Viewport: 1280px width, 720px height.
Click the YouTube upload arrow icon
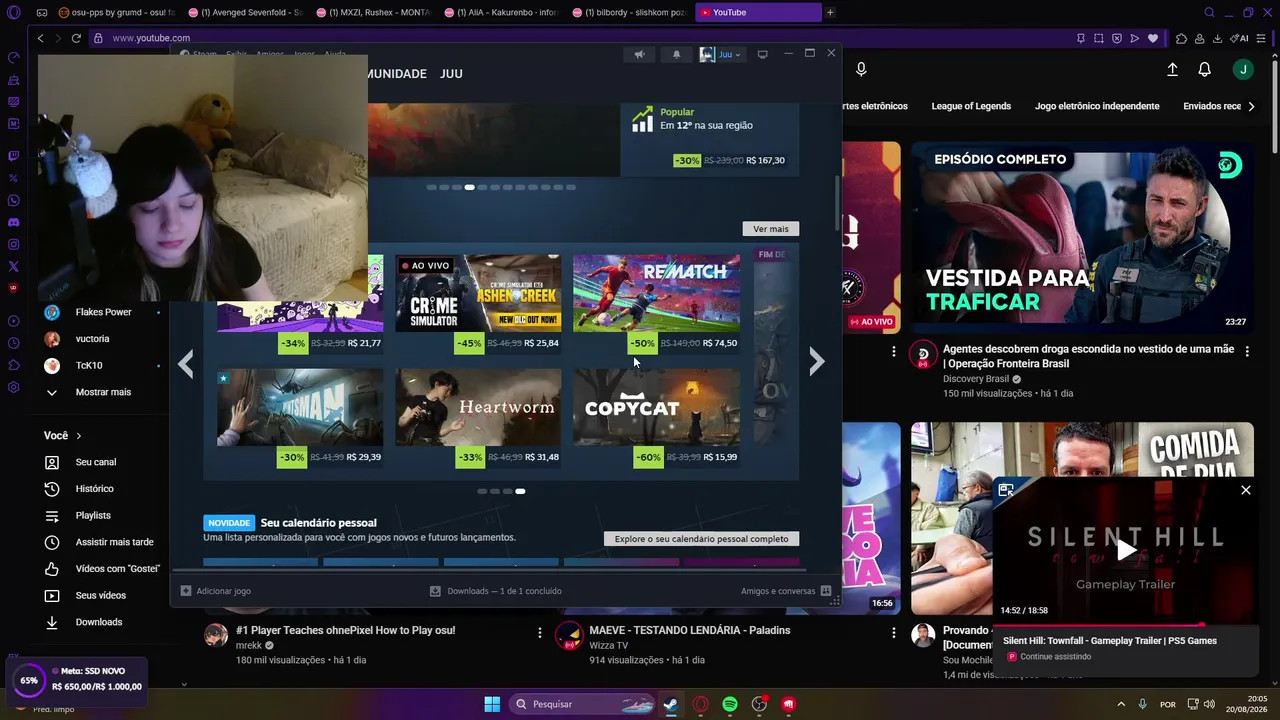tap(1172, 69)
